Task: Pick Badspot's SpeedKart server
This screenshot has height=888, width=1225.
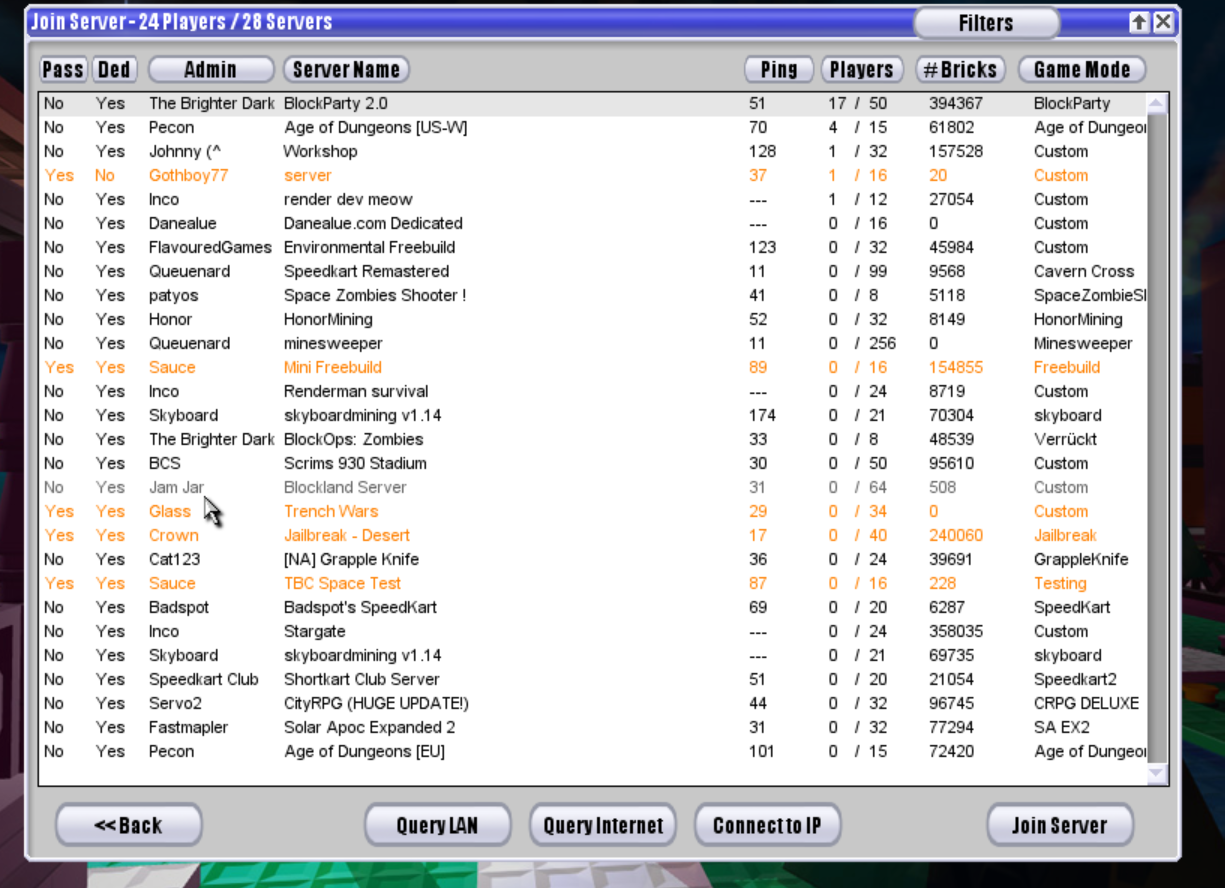Action: [x=593, y=607]
